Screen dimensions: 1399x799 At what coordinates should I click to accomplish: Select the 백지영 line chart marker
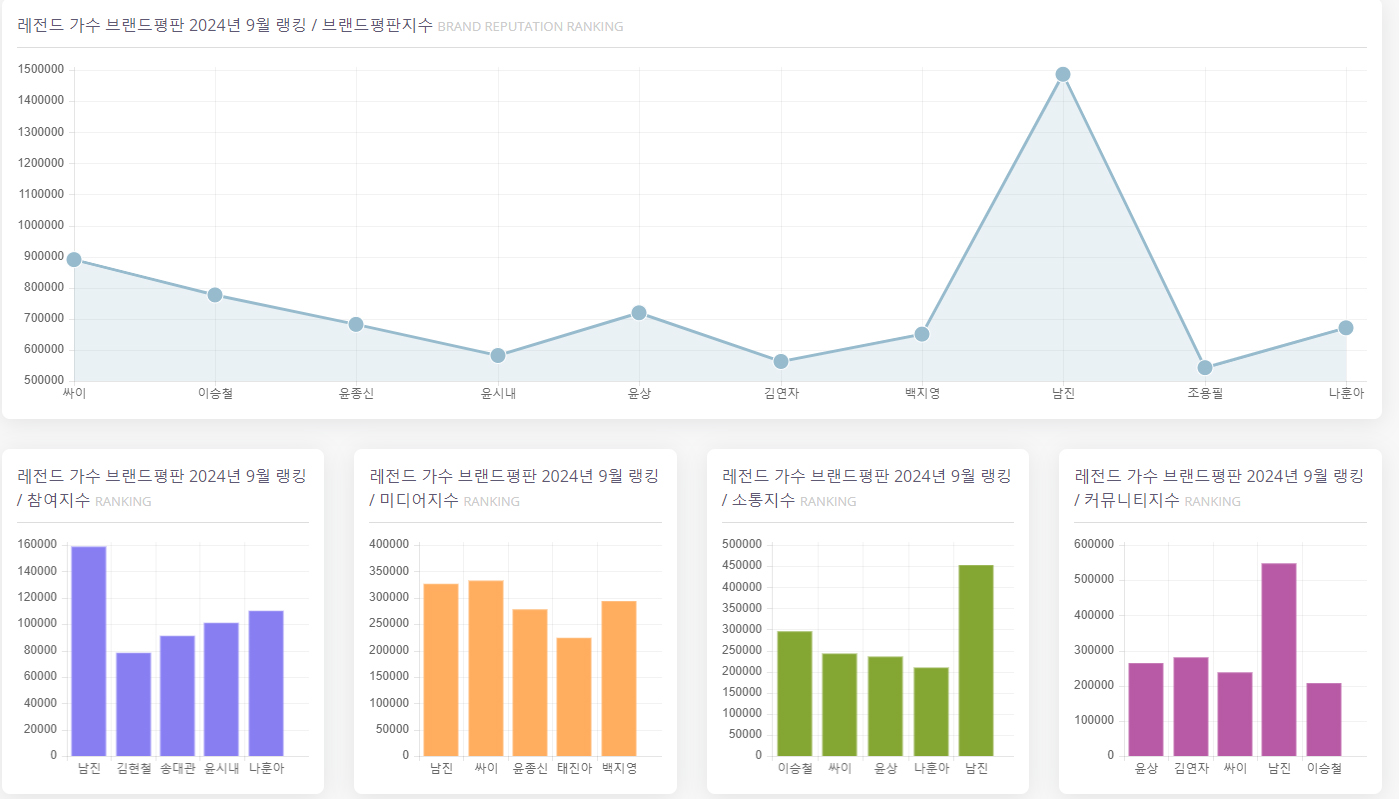coord(922,333)
